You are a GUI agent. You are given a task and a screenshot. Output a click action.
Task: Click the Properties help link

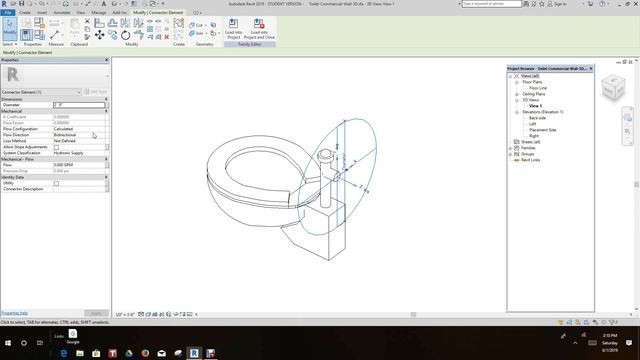(x=15, y=313)
